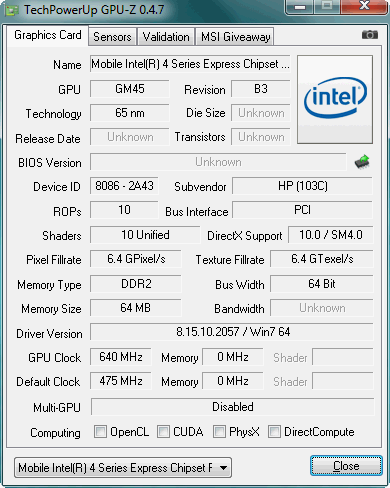
Task: Click the Default Clock row Memory 0 MHz field
Action: (233, 381)
